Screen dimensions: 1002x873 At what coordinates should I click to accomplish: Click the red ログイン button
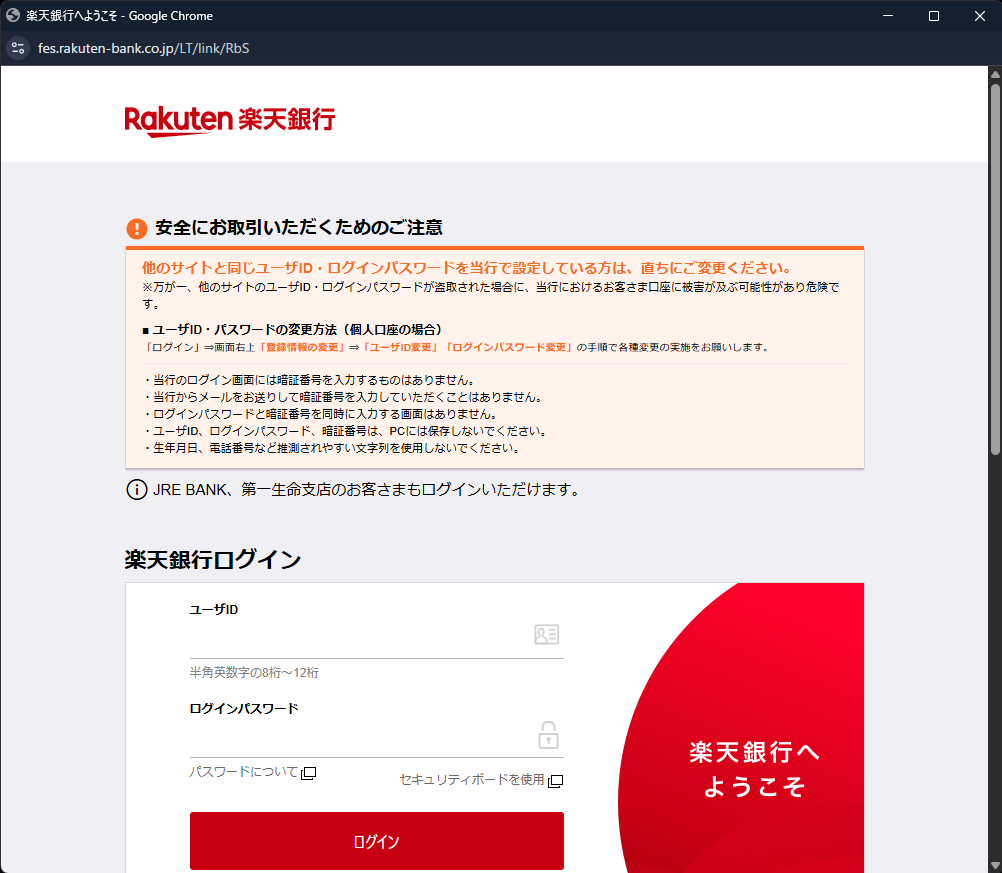coord(376,841)
